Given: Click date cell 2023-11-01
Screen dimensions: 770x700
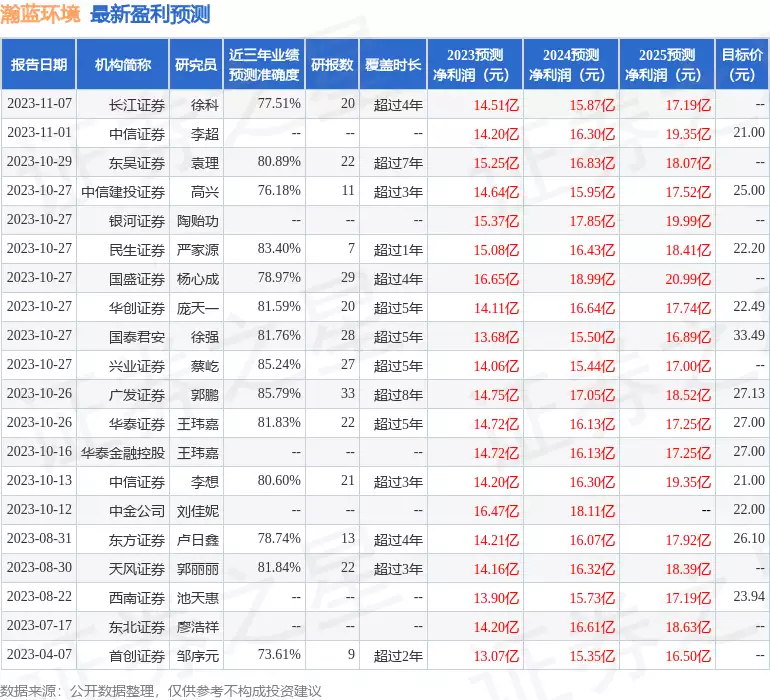Looking at the screenshot, I should [39, 133].
